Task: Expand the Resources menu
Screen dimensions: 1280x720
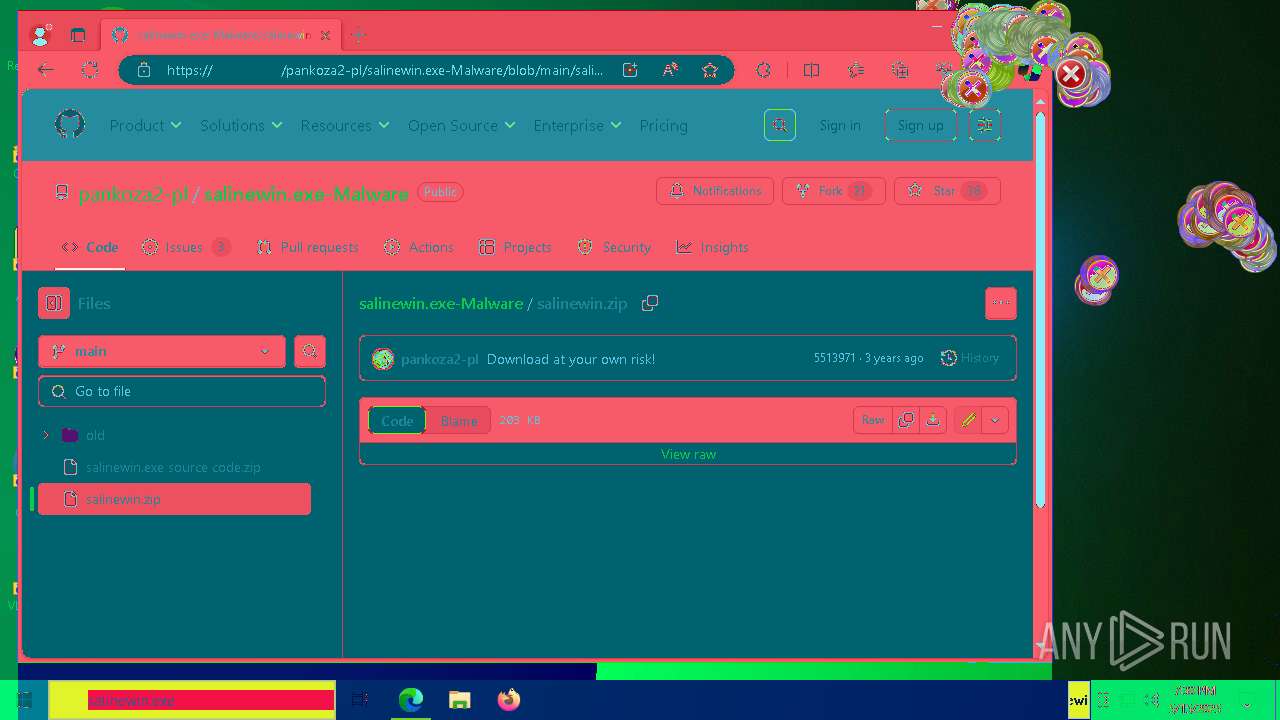Action: pyautogui.click(x=345, y=125)
